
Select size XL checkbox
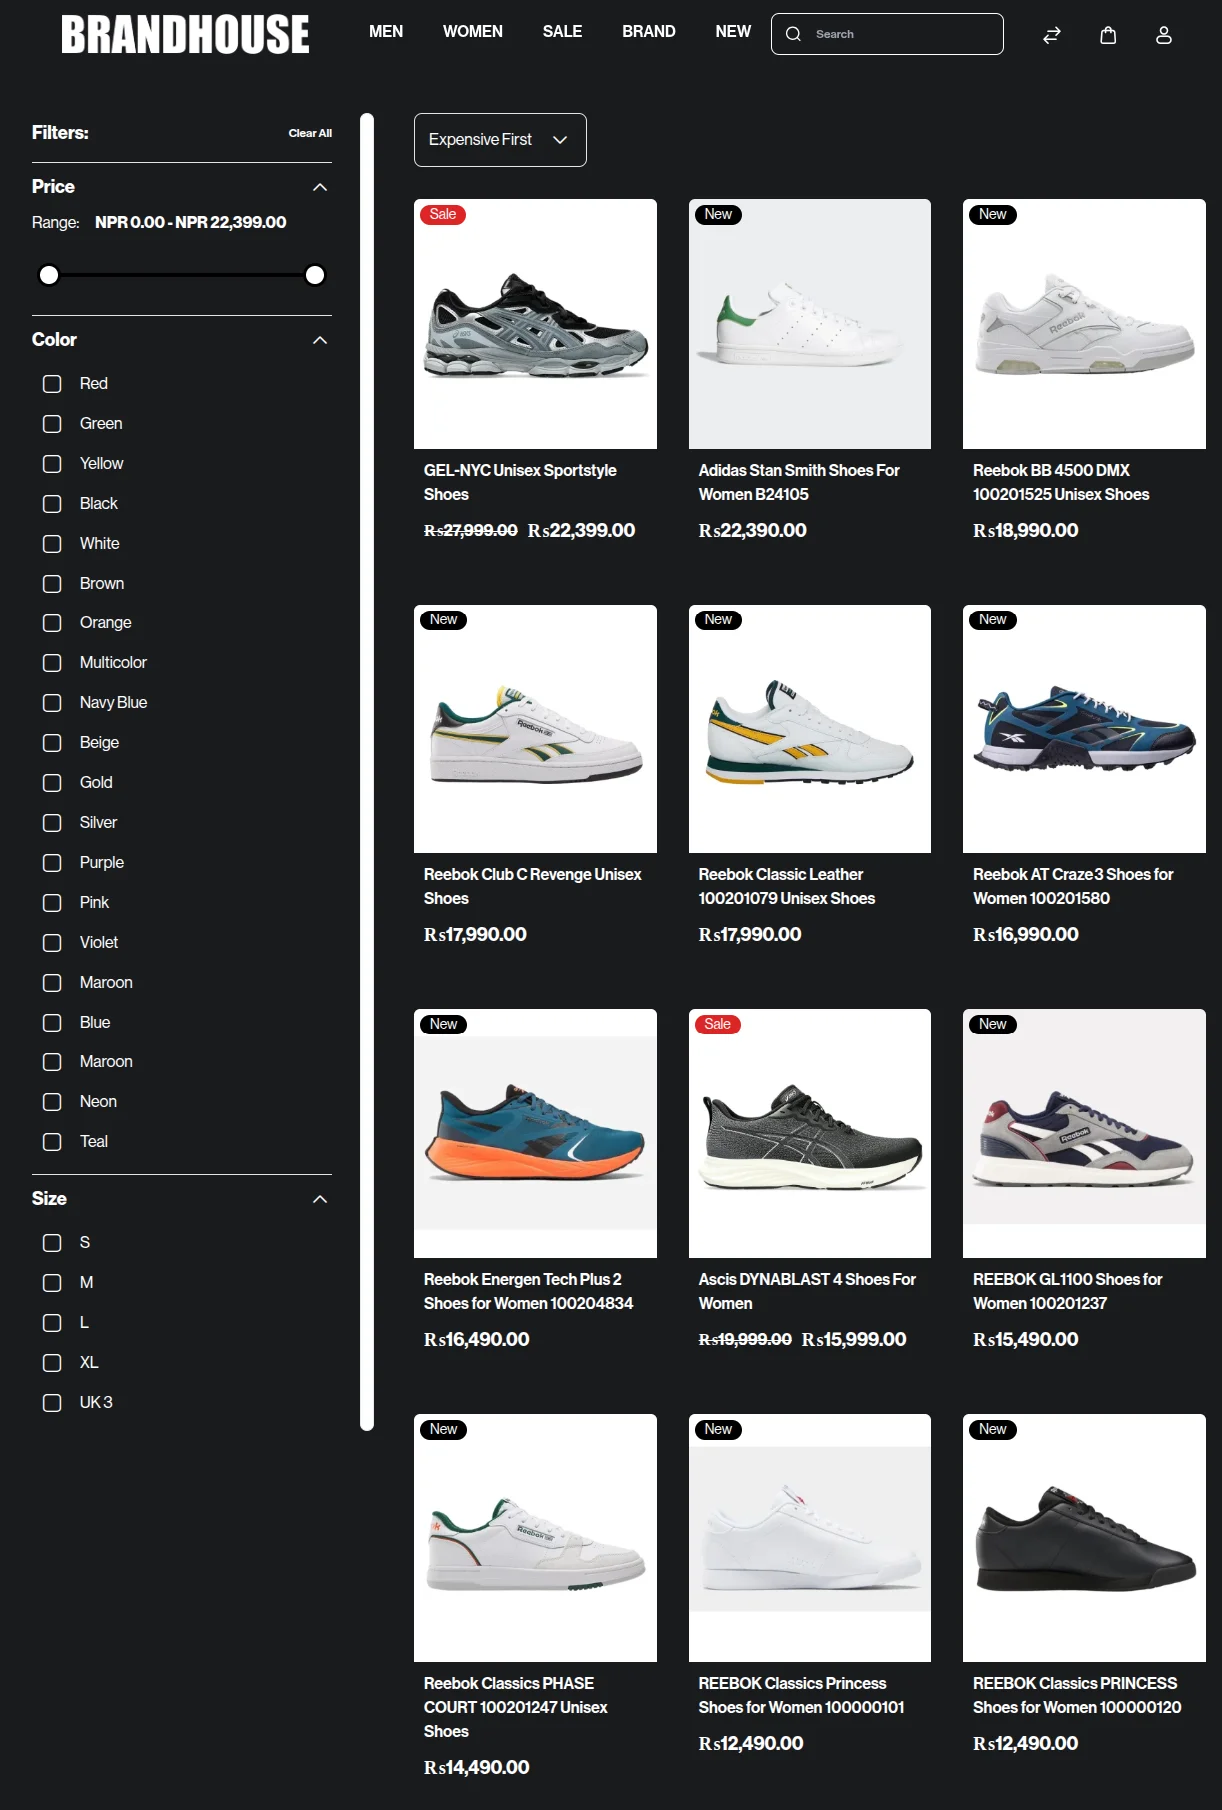(52, 1363)
